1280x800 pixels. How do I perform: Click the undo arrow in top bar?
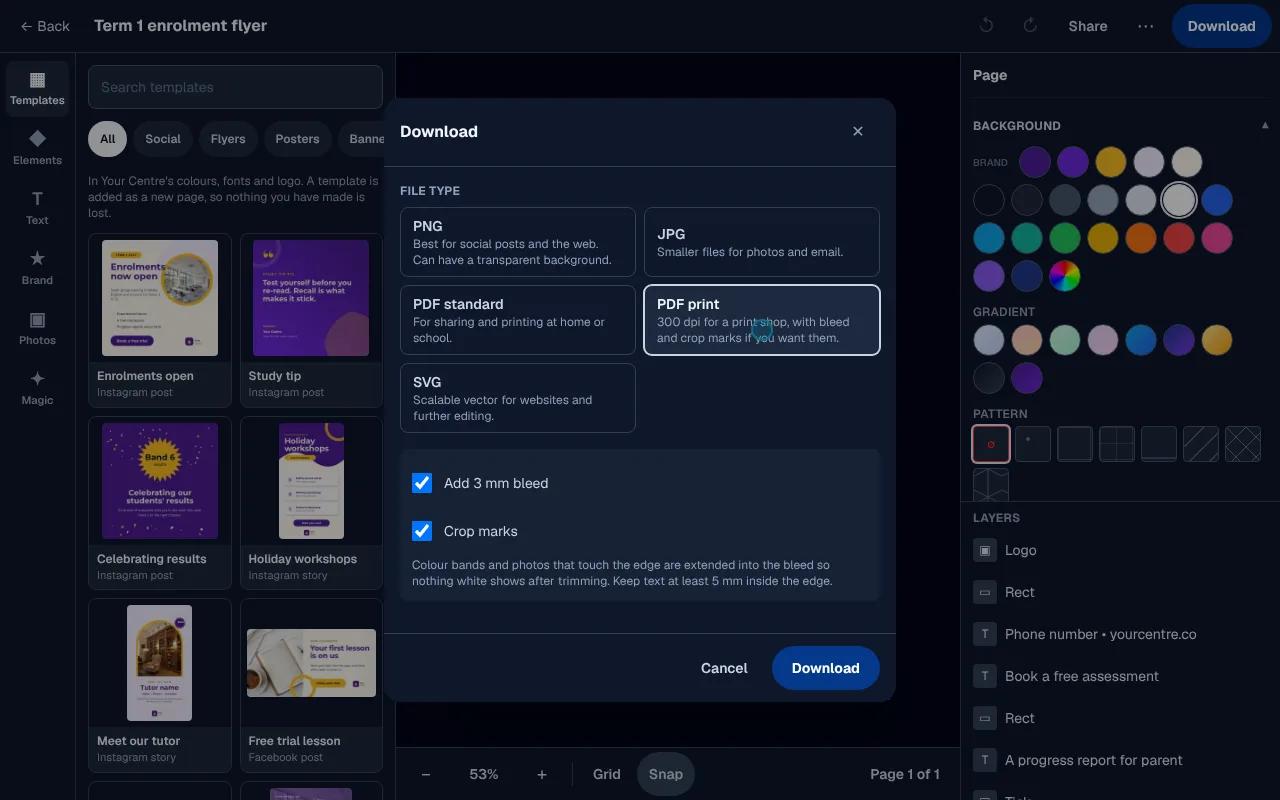point(986,26)
